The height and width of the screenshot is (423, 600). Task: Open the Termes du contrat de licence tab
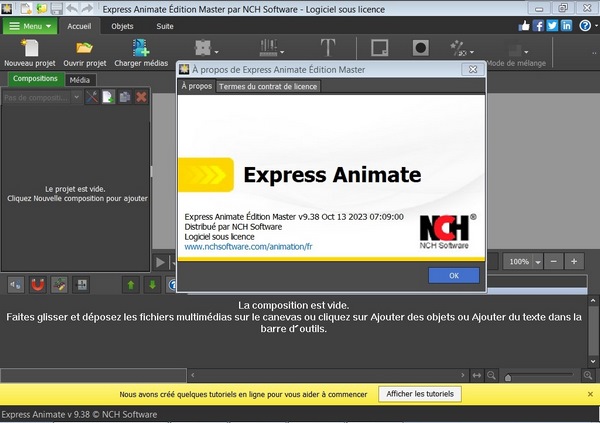(x=267, y=87)
